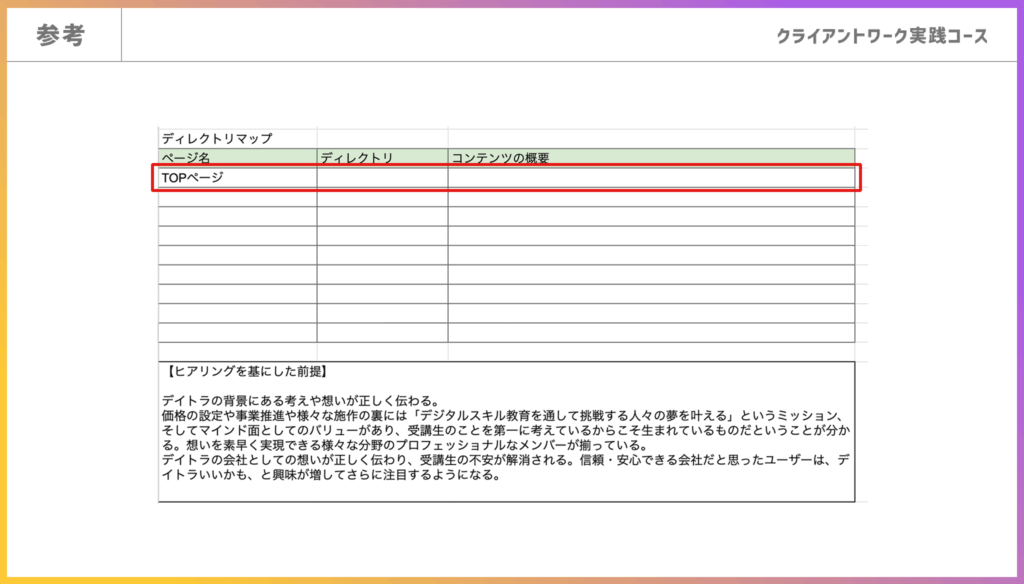Select first empty コンテンツの概要 cell under the TOPページ row
1024x584 pixels.
pos(651,197)
